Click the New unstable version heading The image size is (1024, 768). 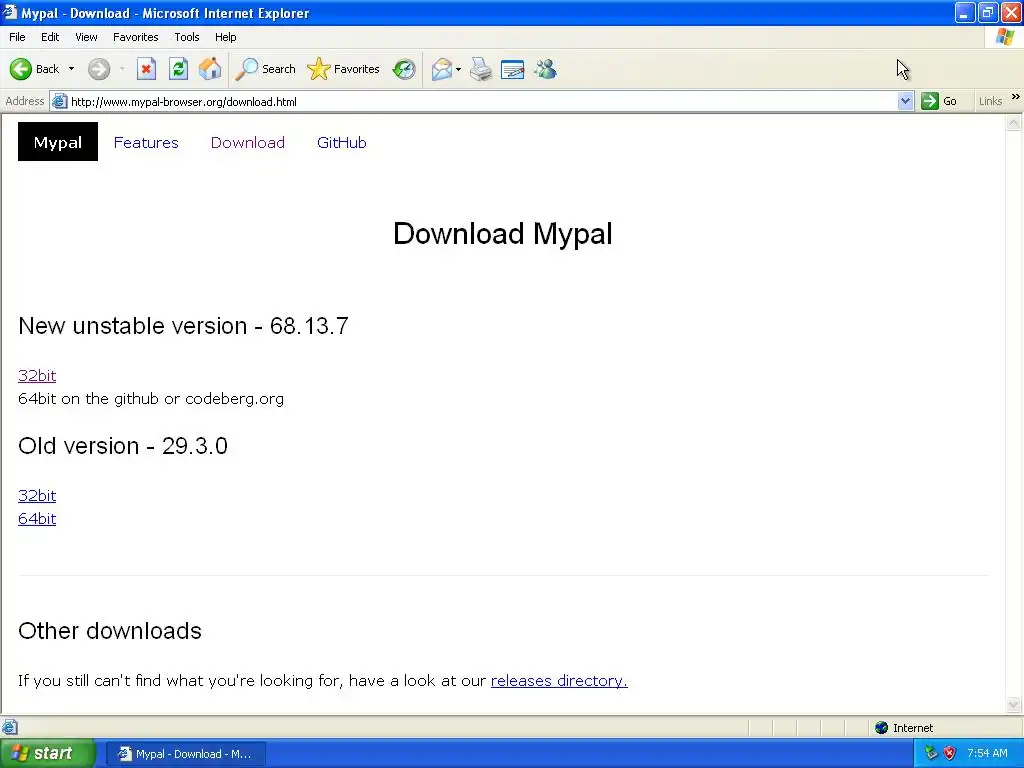coord(184,325)
